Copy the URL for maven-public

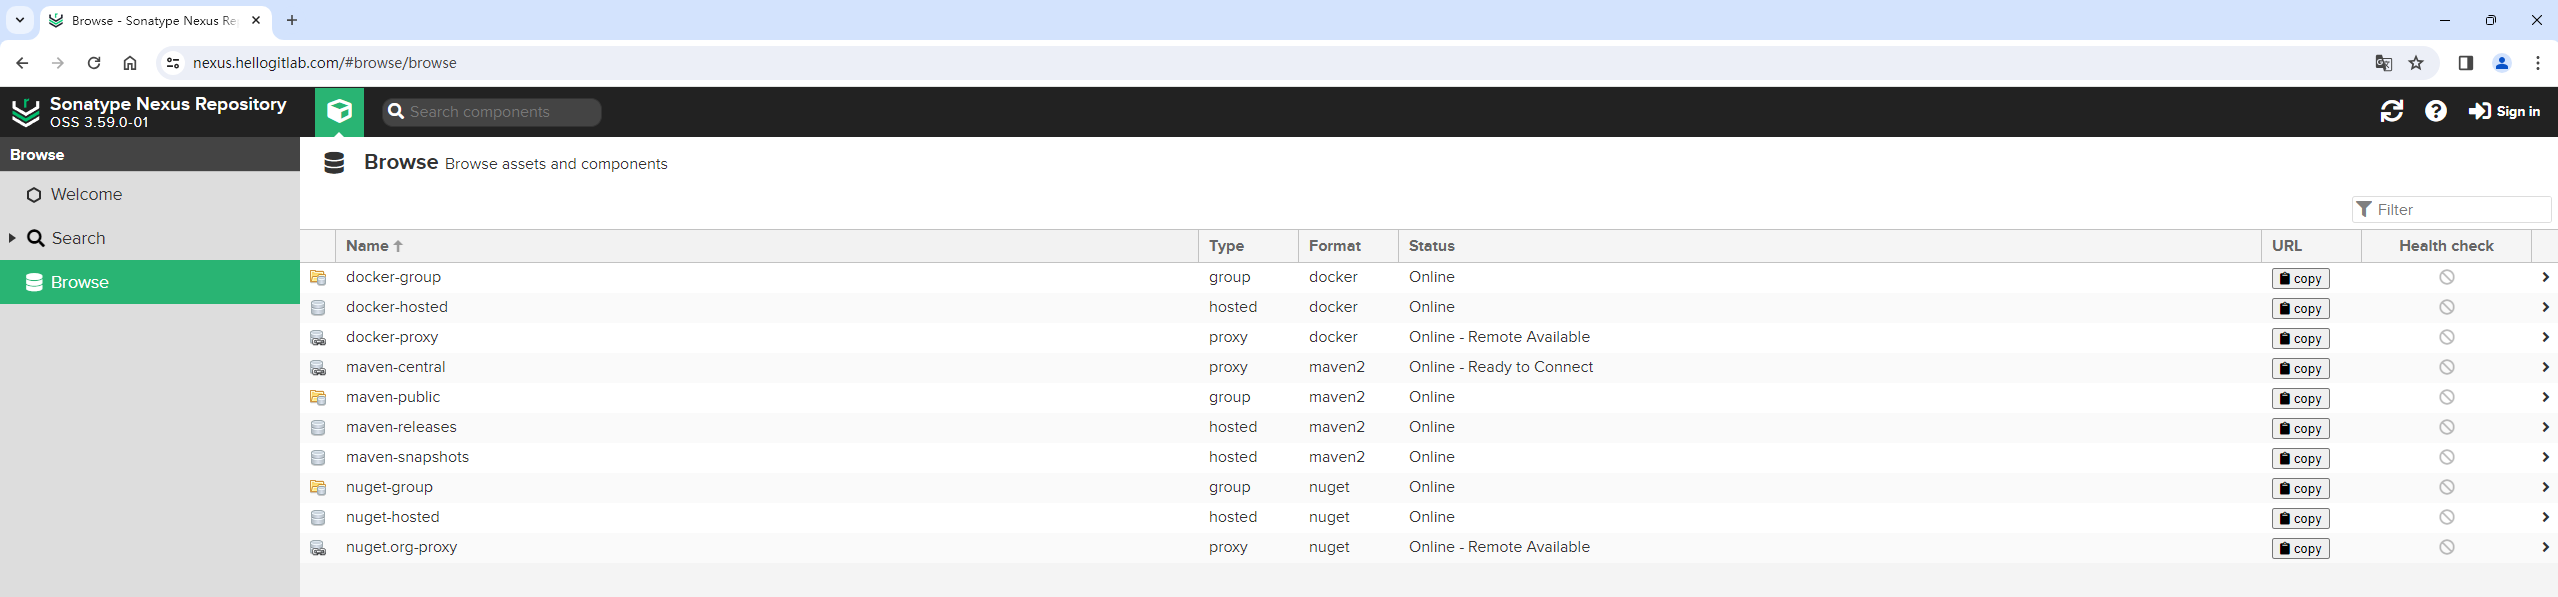point(2300,398)
